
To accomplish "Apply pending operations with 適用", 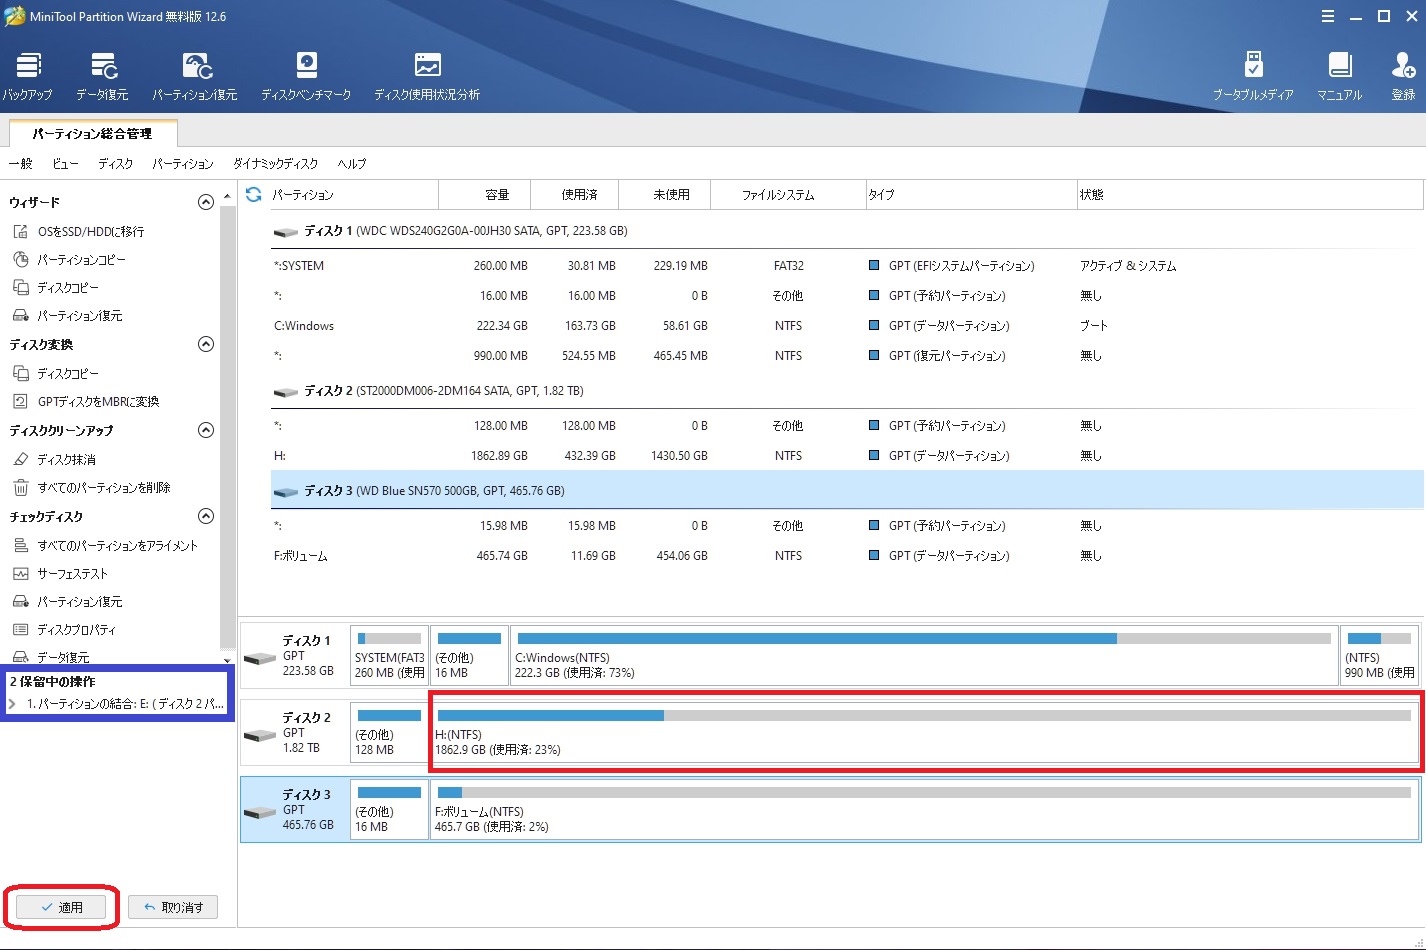I will 61,907.
